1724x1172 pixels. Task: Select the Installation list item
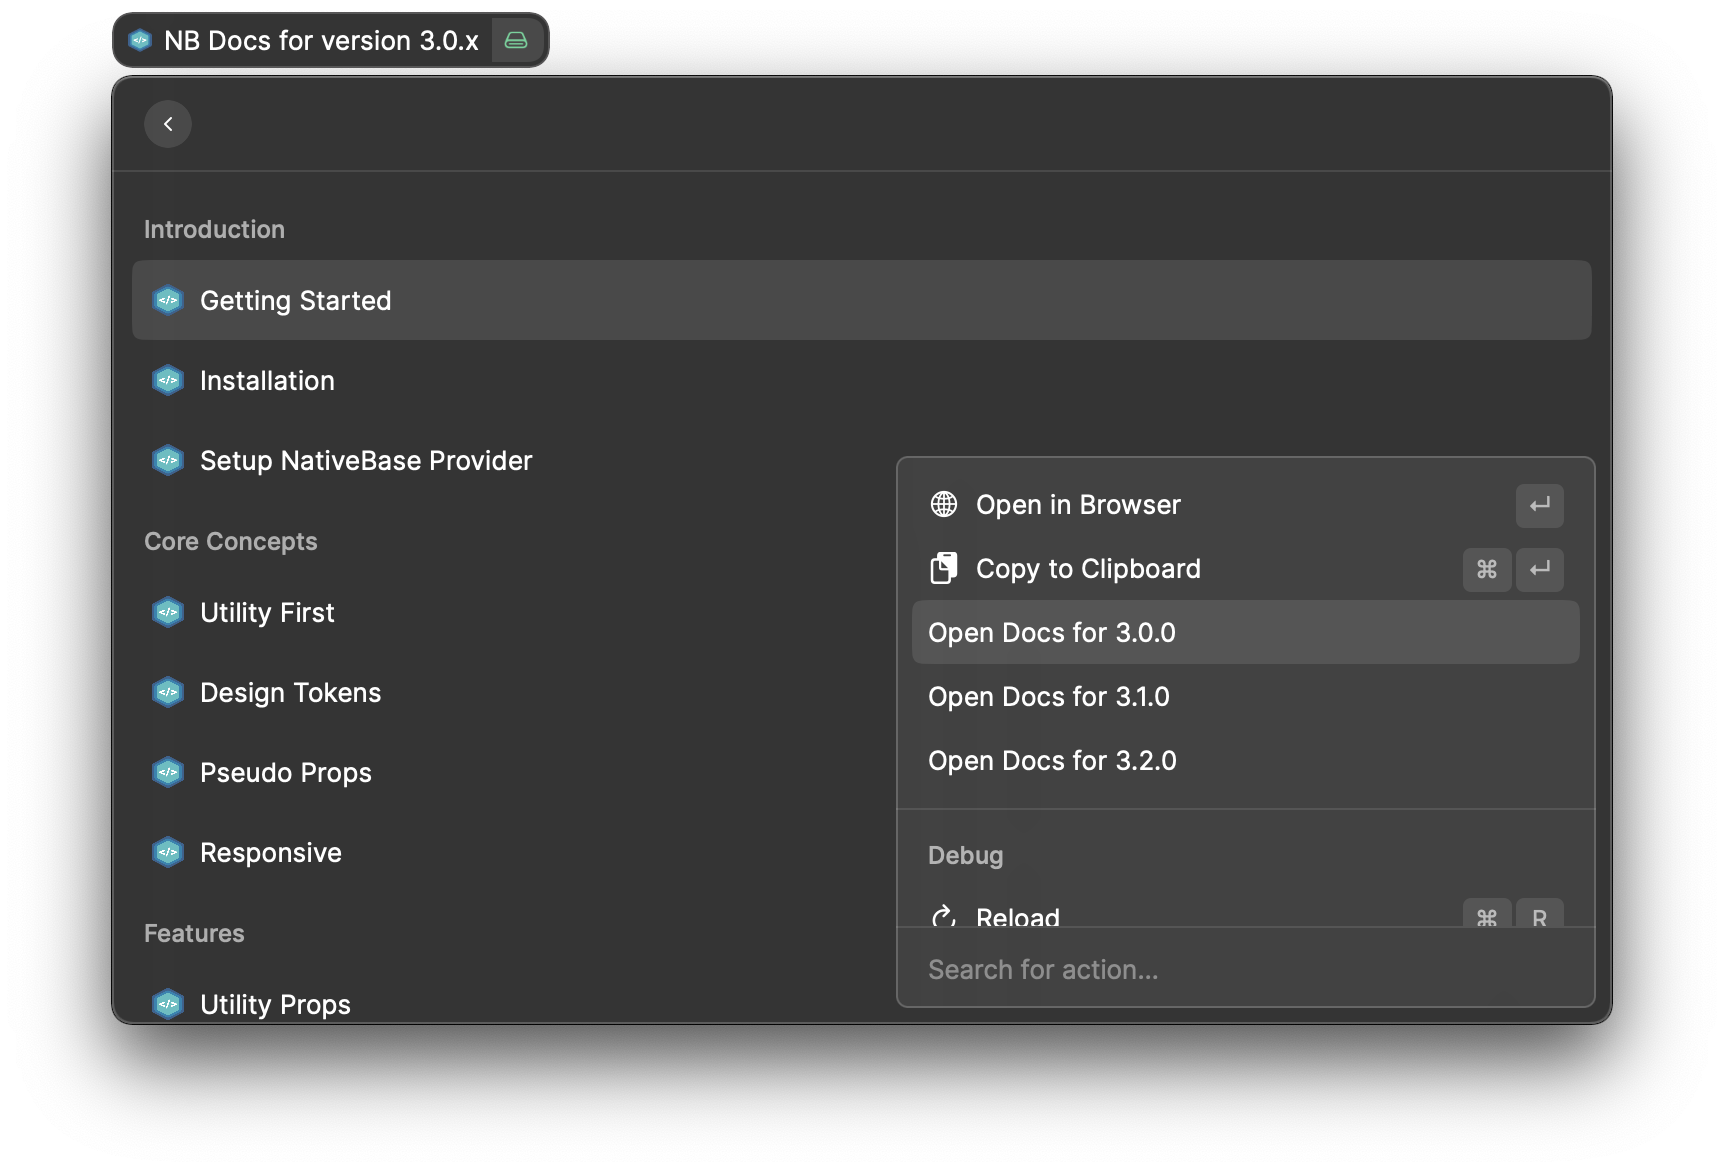(x=861, y=380)
